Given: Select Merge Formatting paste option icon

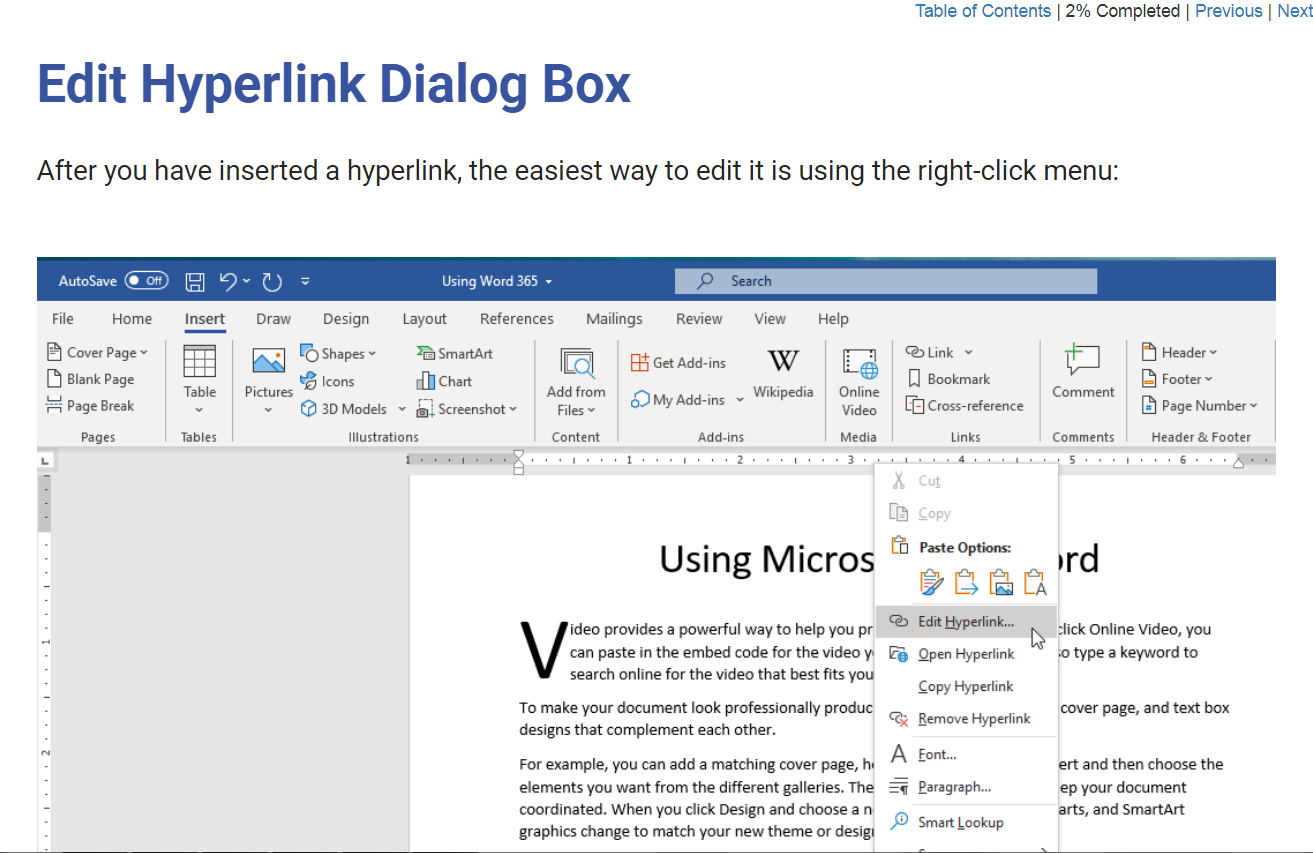Looking at the screenshot, I should [x=966, y=582].
